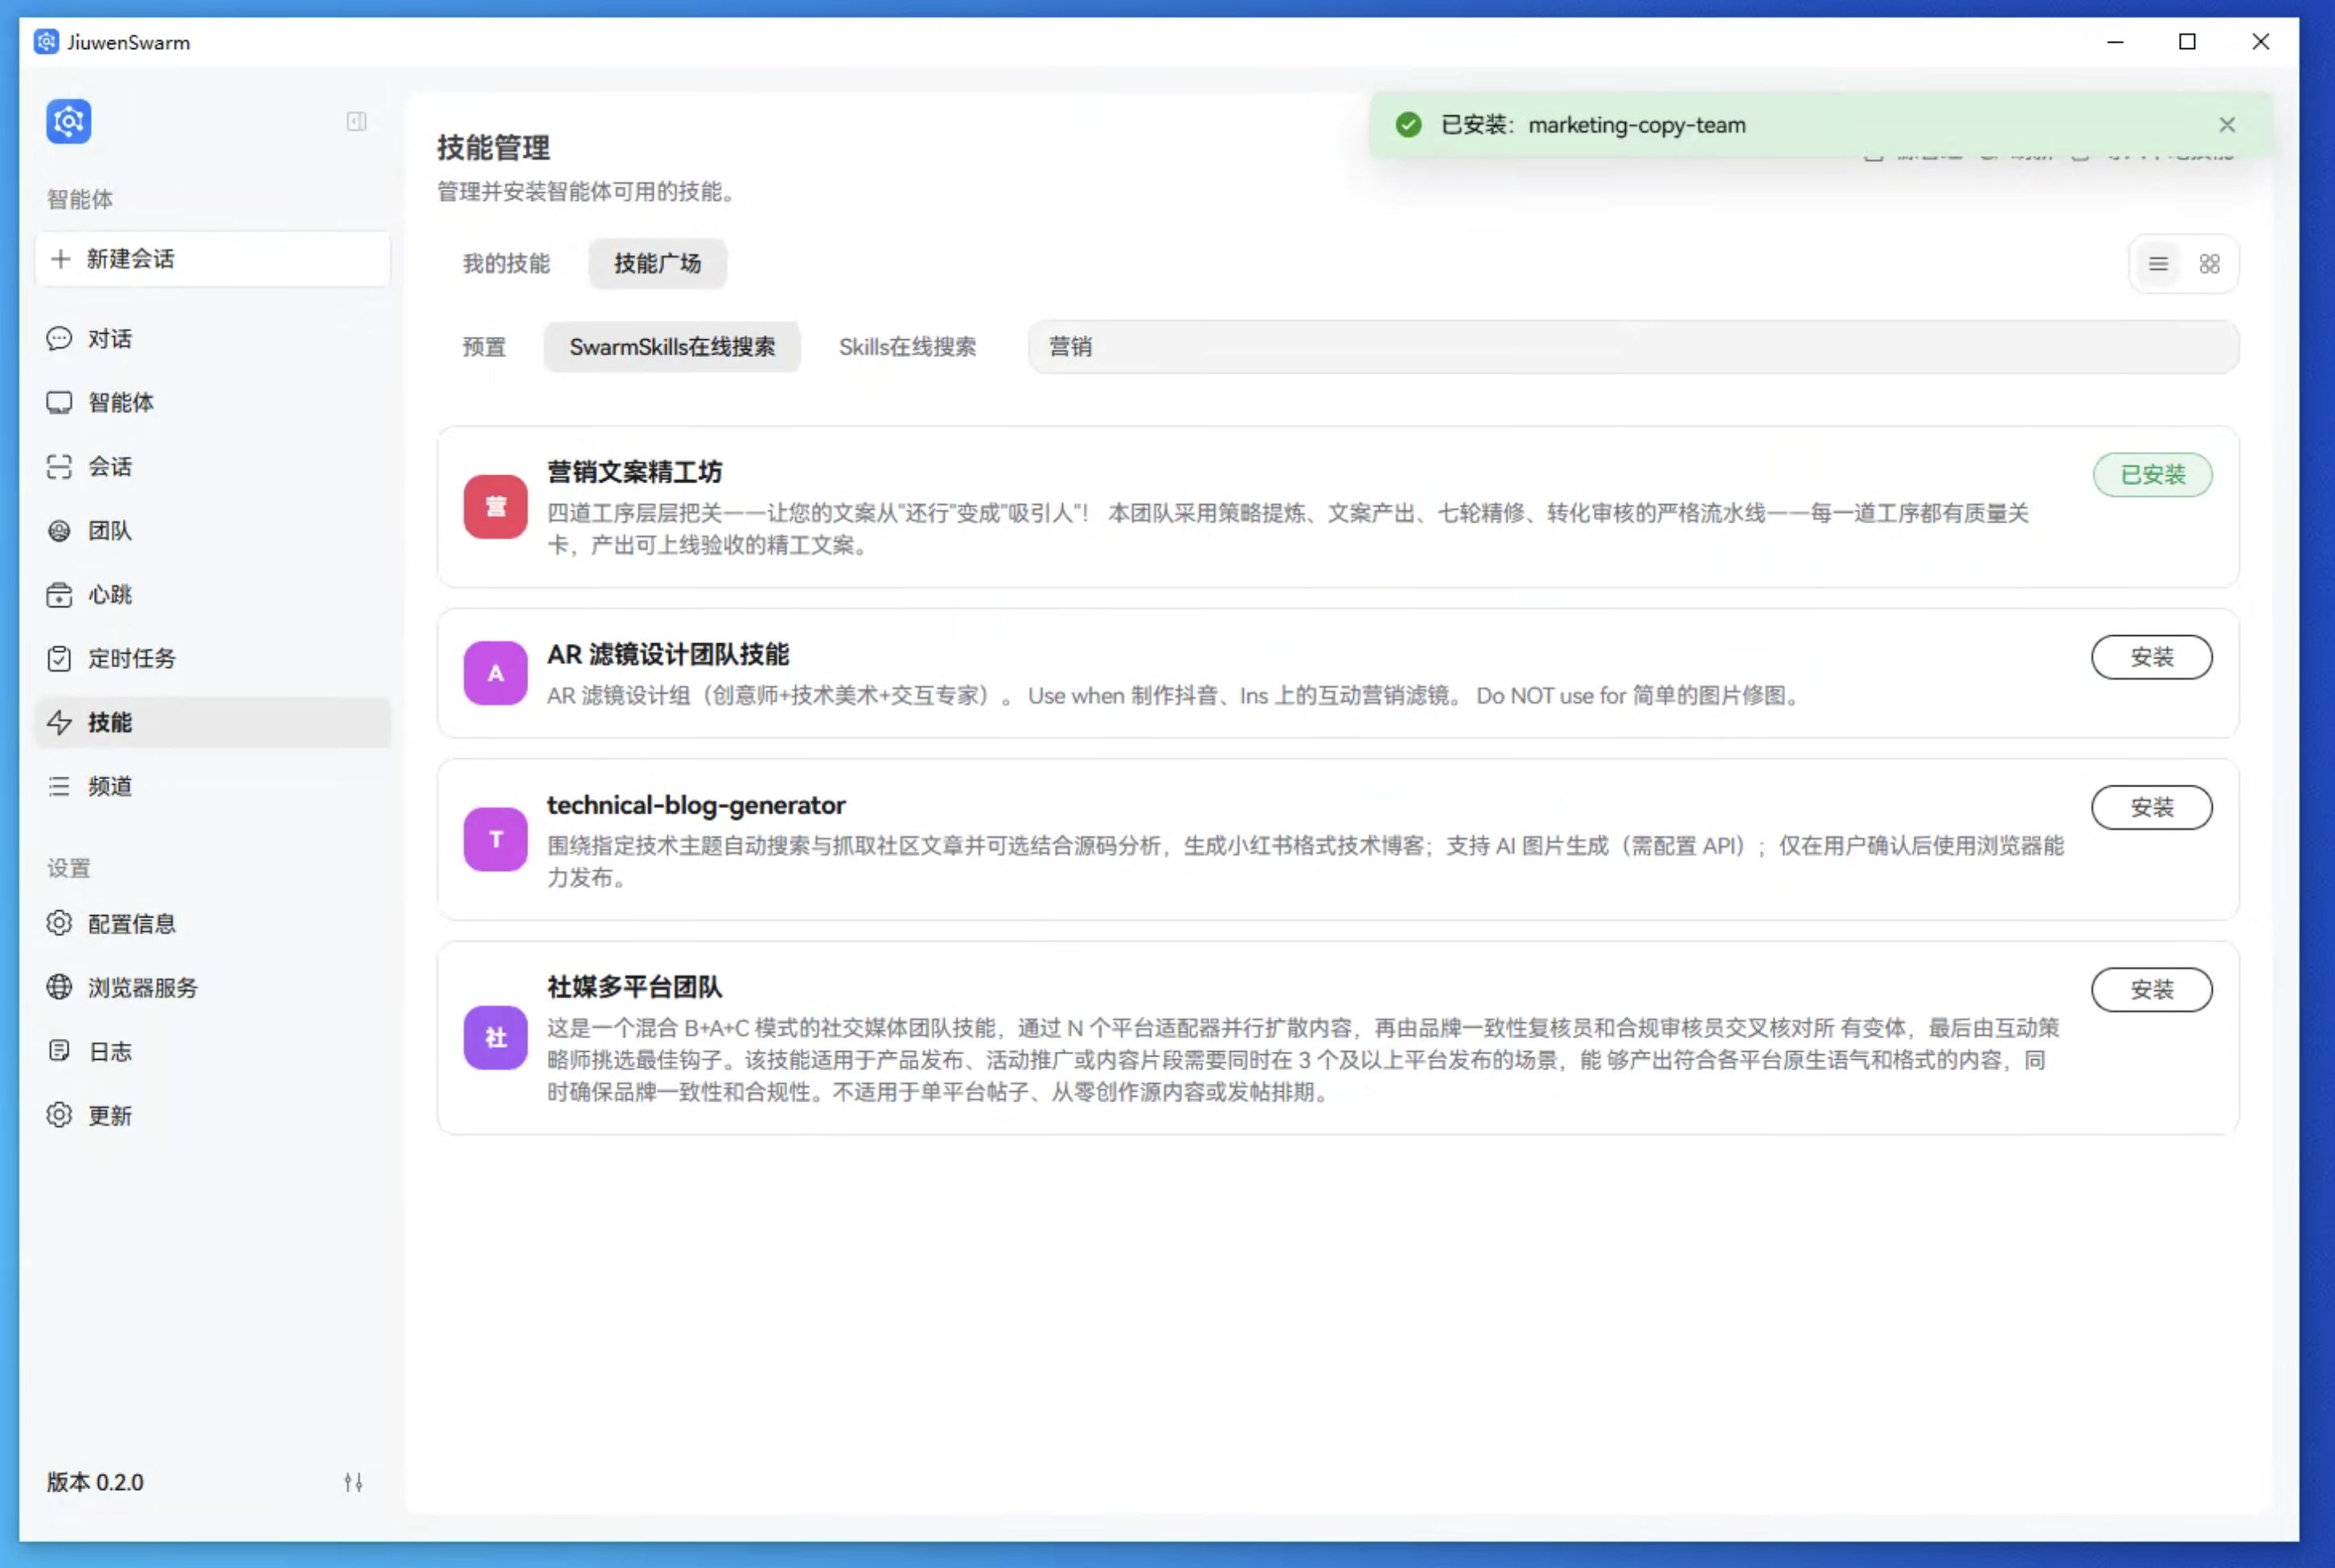The width and height of the screenshot is (2335, 1568).
Task: Click the 营销 search input field
Action: tap(1633, 347)
